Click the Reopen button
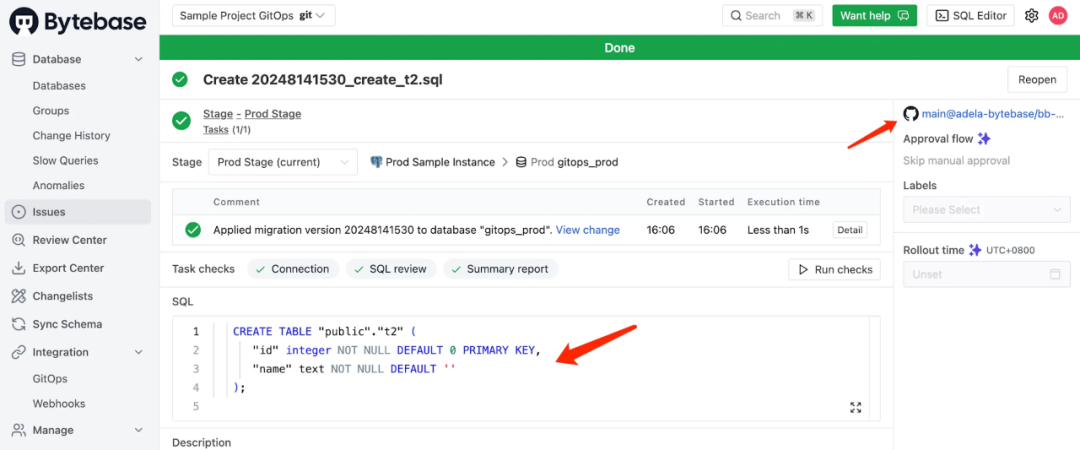Viewport: 1080px width, 450px height. tap(1037, 80)
